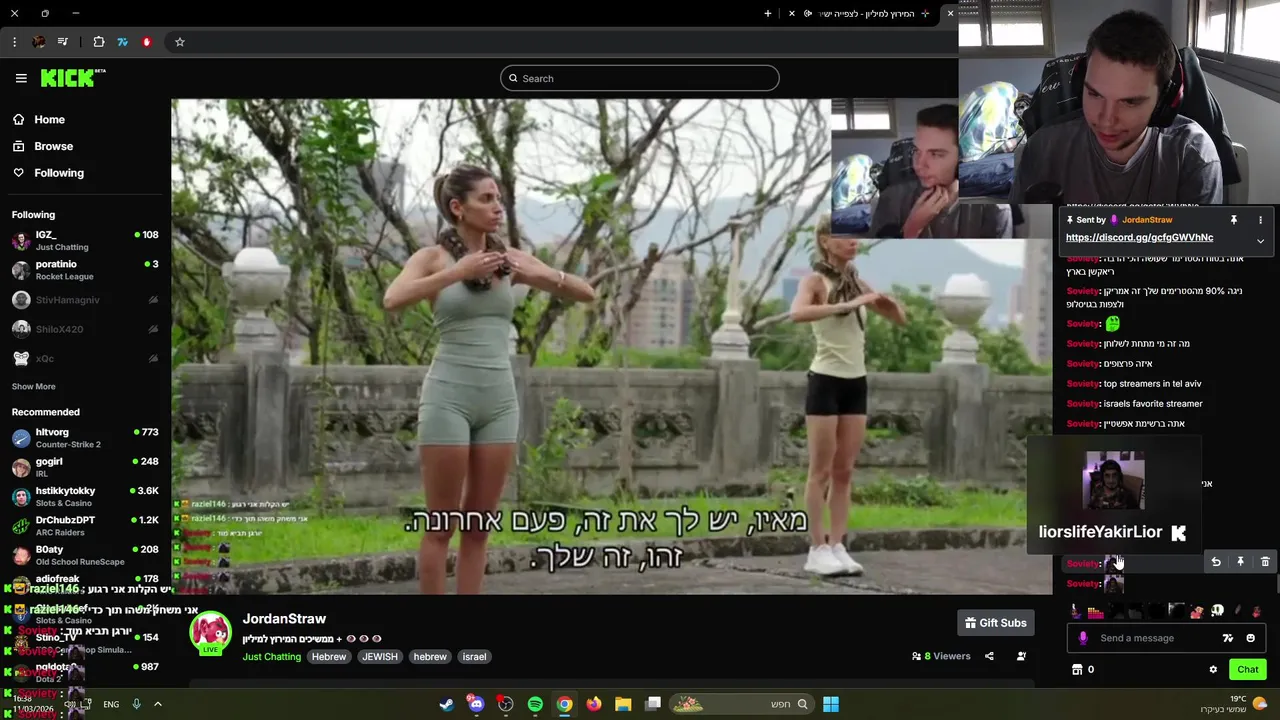Click Soviety username on tel aviv message
Viewport: 1280px width, 720px height.
click(x=1082, y=384)
